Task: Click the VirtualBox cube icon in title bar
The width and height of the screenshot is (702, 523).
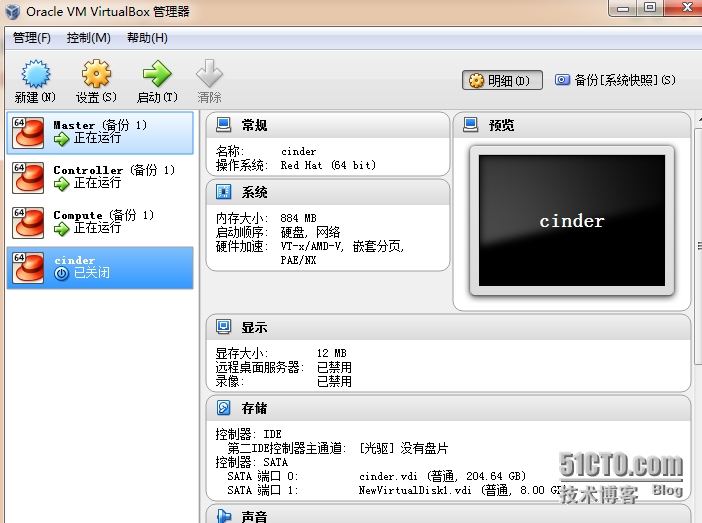Action: pos(13,12)
